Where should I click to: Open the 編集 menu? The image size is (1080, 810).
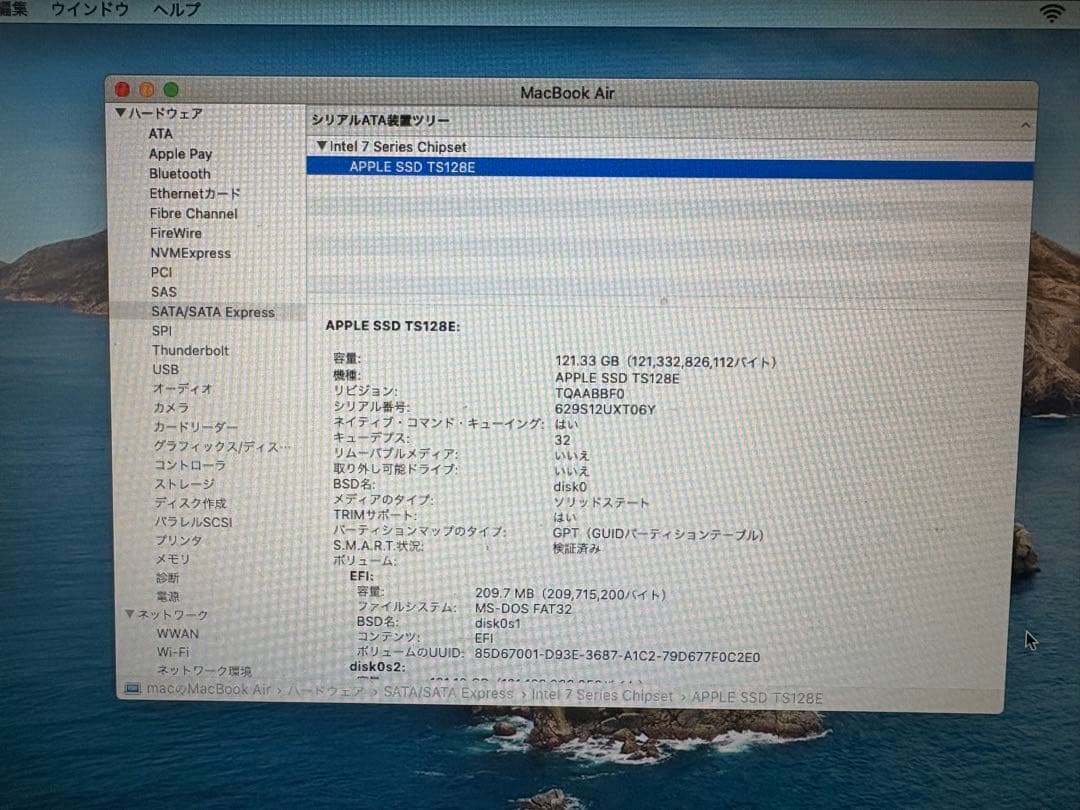pos(14,10)
